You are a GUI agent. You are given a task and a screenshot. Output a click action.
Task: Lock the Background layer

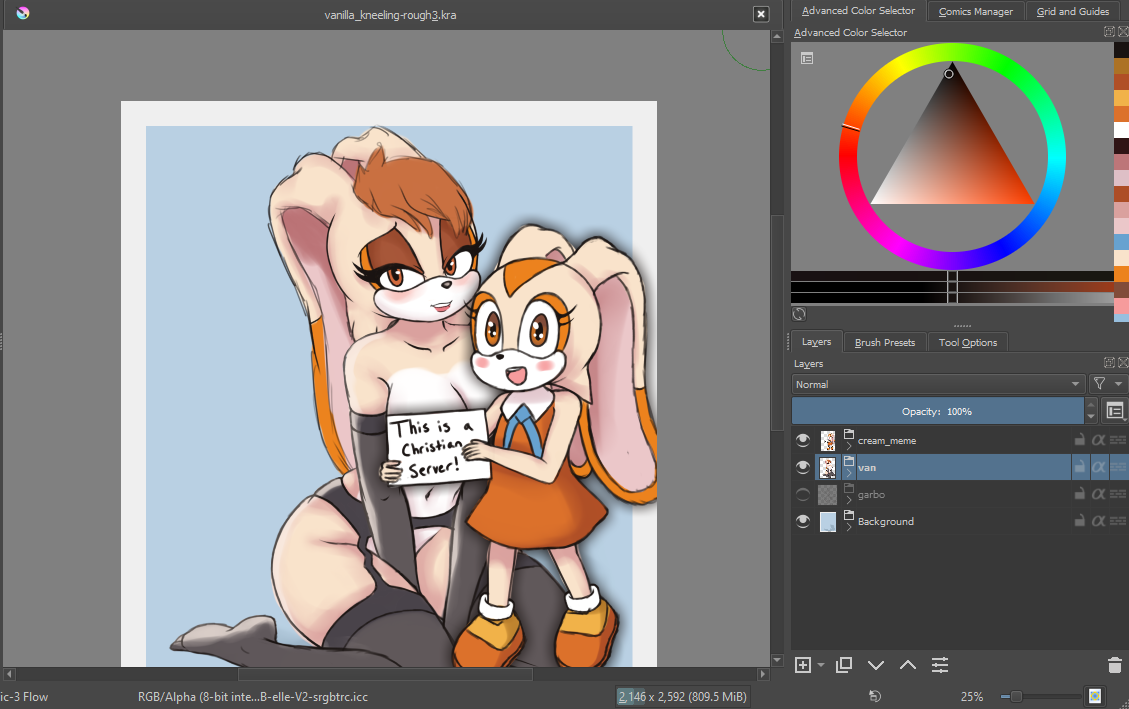click(x=1079, y=521)
